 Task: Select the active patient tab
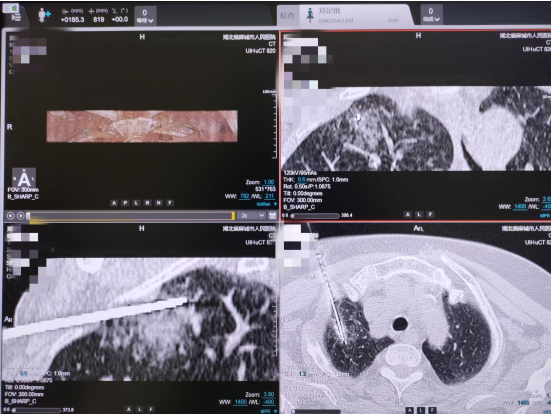pos(355,15)
